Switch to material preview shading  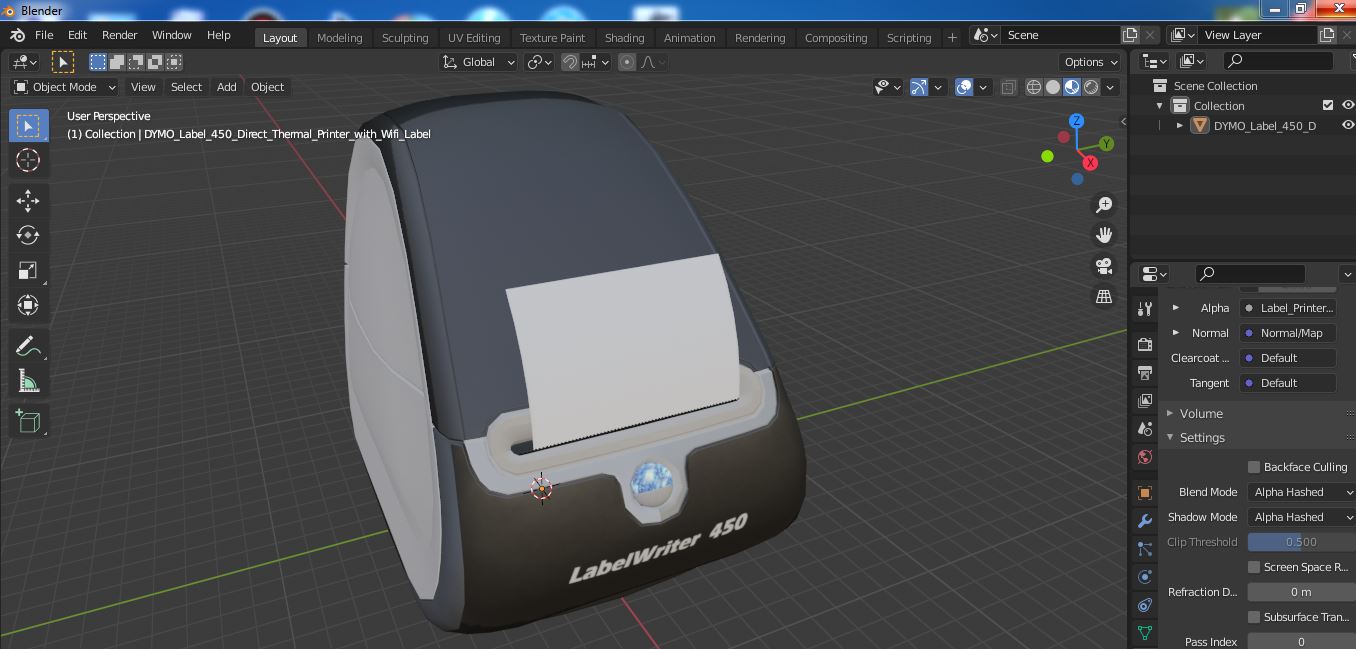point(1072,87)
